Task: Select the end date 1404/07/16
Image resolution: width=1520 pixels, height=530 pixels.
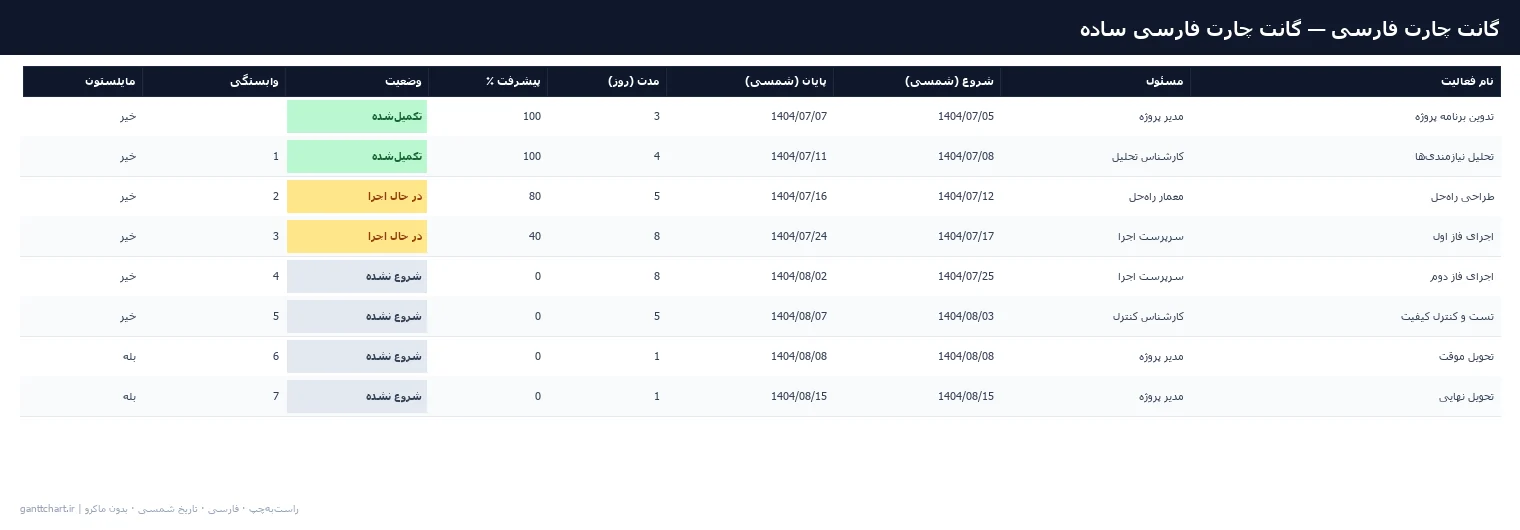Action: point(799,197)
